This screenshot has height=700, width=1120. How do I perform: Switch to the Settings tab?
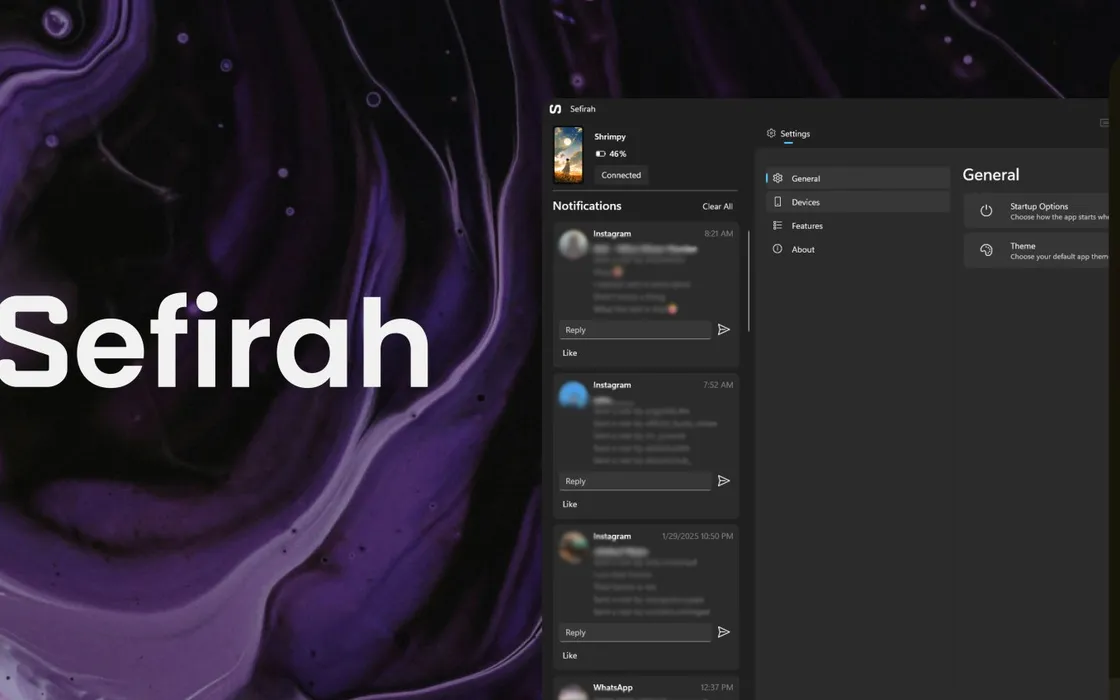point(788,134)
